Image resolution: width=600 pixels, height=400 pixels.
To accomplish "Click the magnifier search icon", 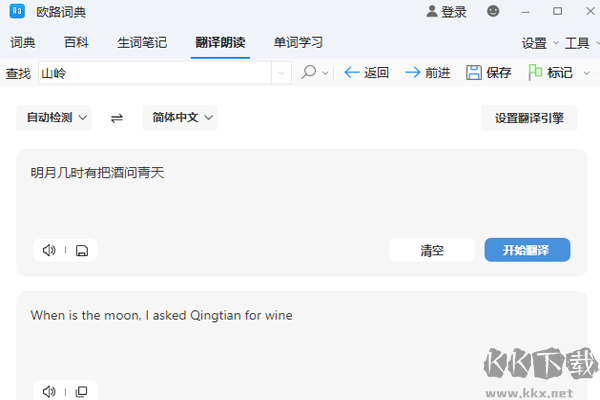I will [x=309, y=72].
